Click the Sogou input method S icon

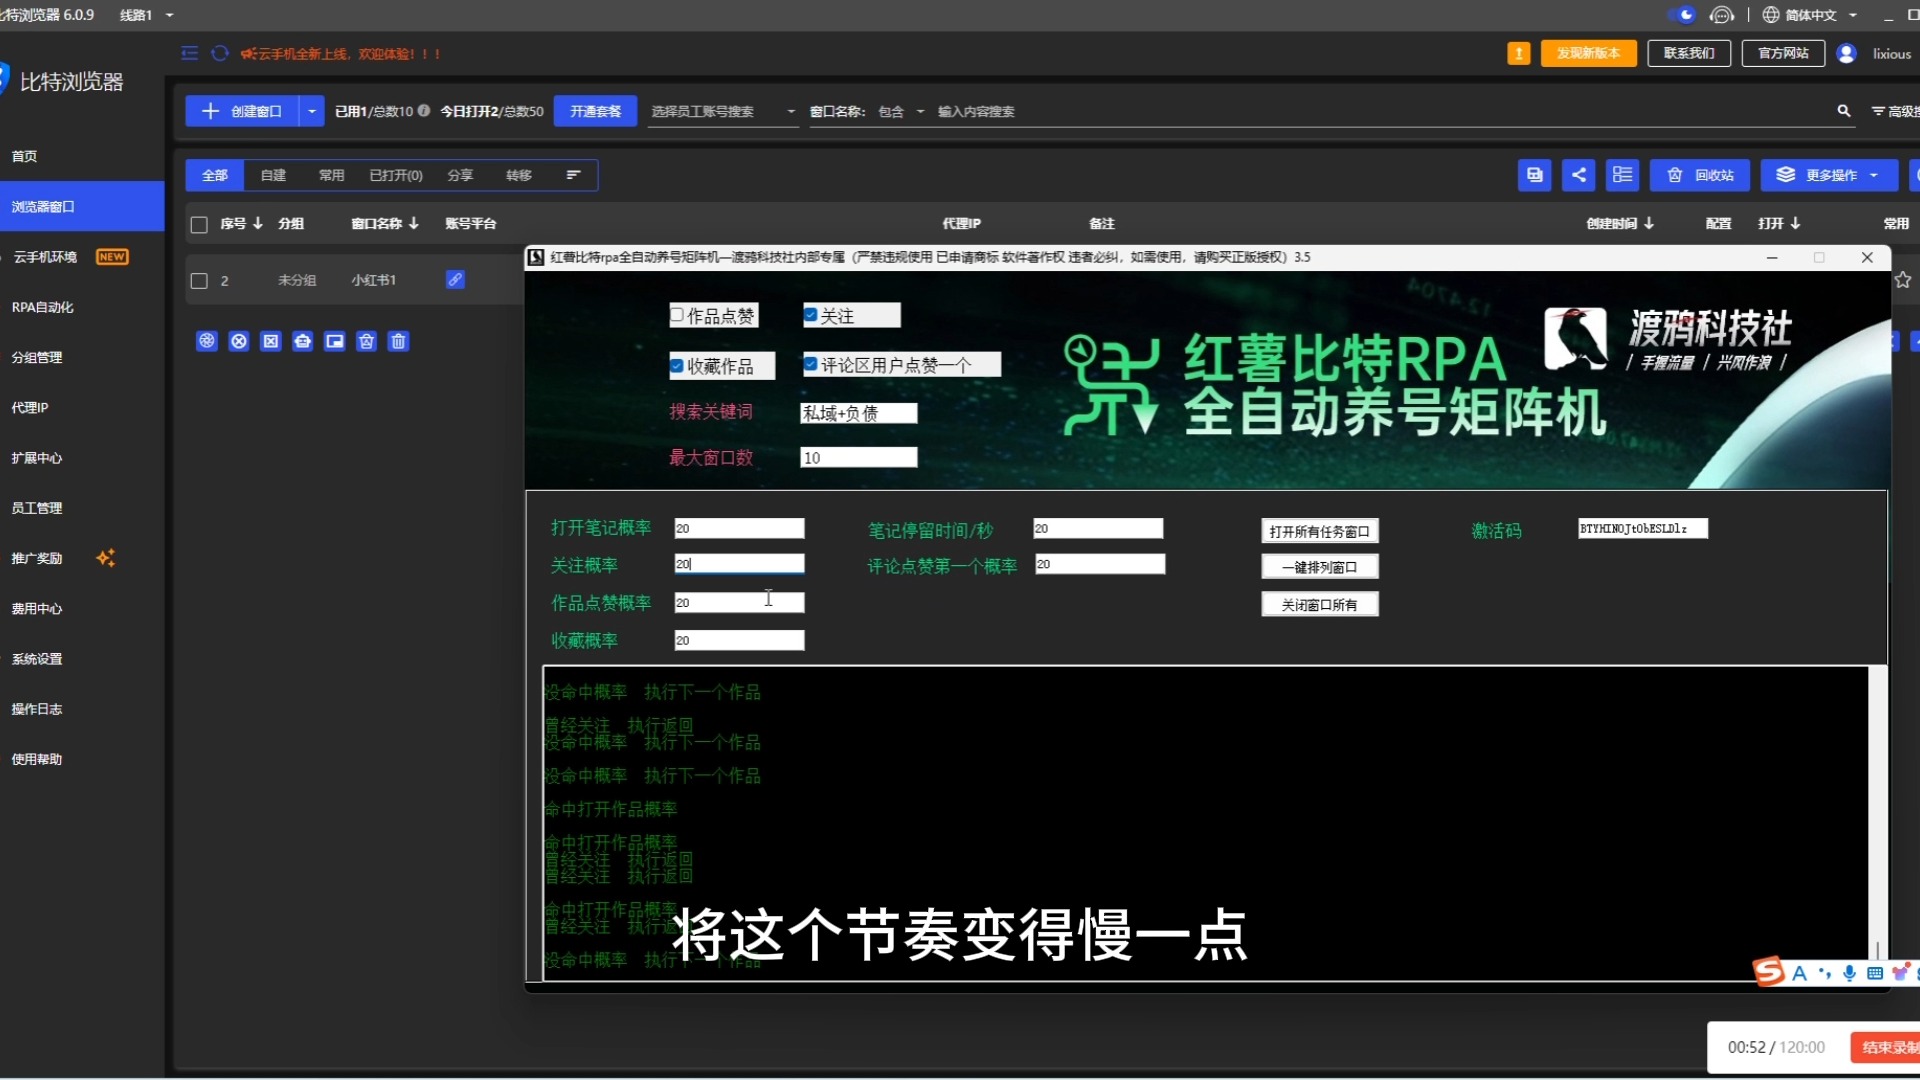1769,971
